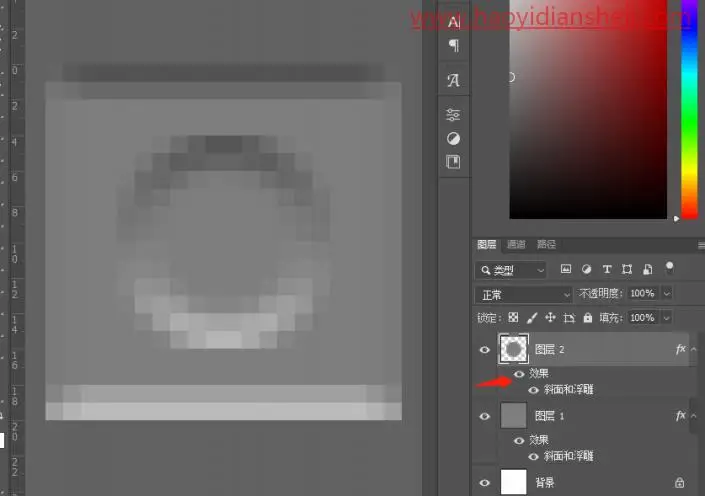This screenshot has height=496, width=705.
Task: Toggle 背景 layer visibility eye
Action: coord(485,483)
